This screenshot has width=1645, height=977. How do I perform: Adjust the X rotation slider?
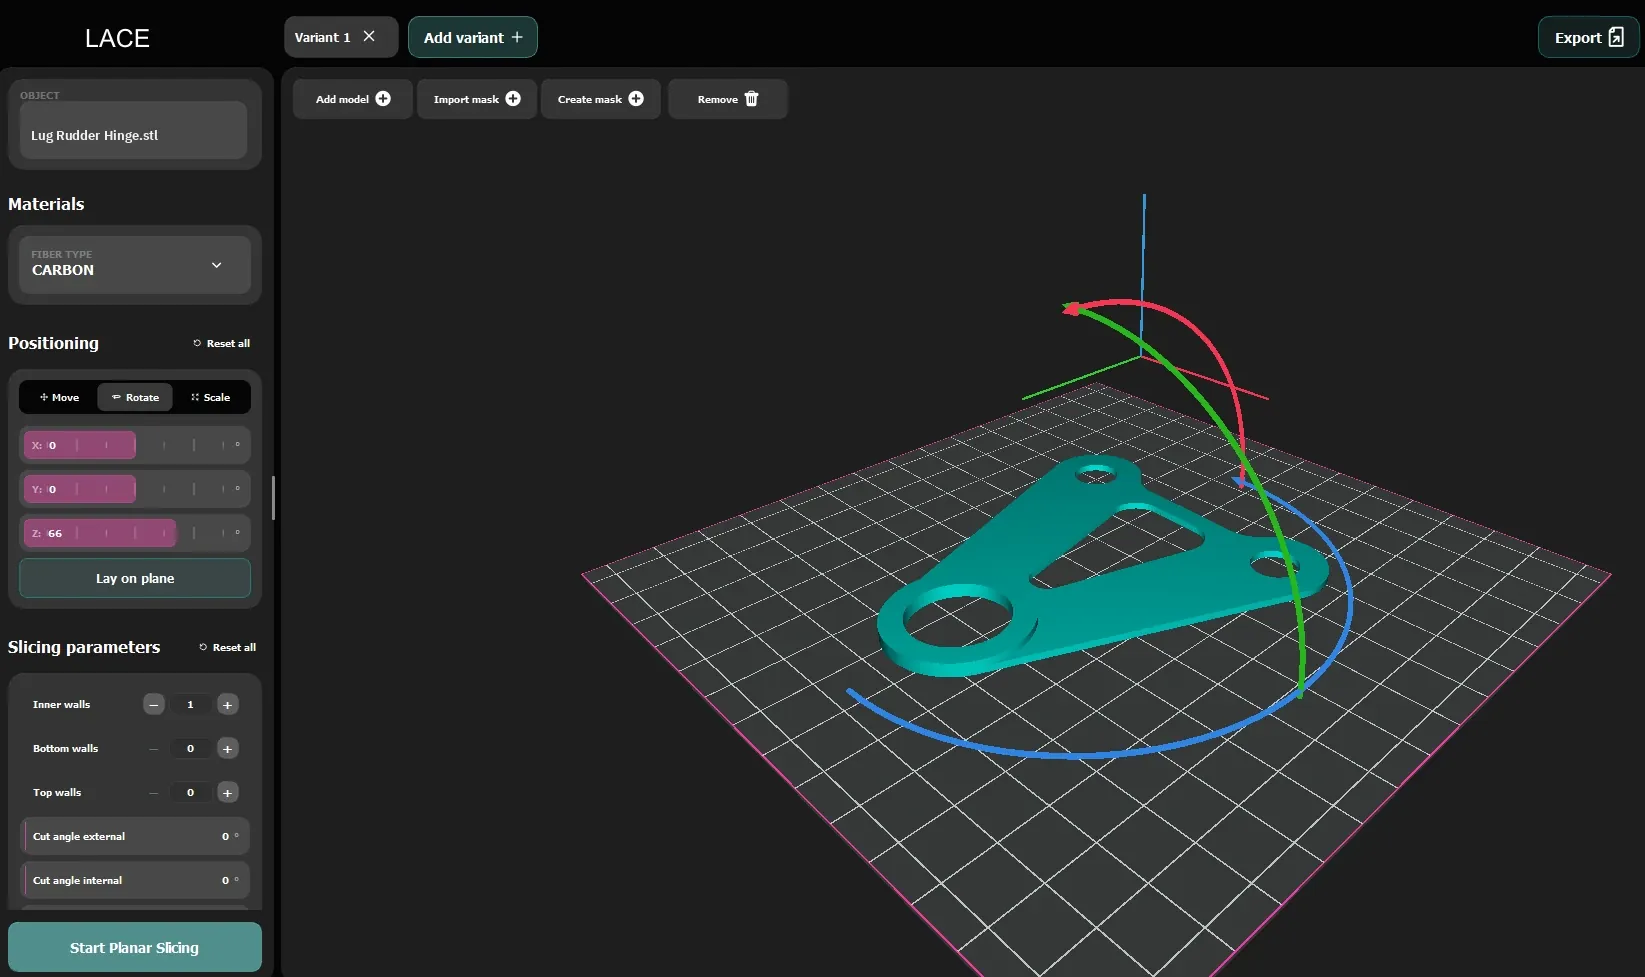135,445
